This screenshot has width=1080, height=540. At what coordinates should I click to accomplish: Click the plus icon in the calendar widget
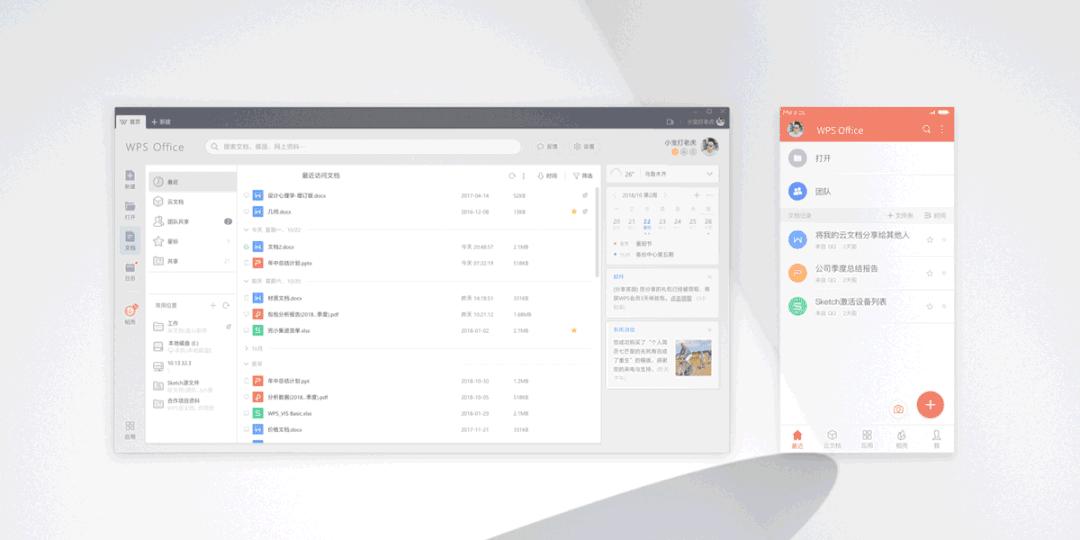point(696,195)
